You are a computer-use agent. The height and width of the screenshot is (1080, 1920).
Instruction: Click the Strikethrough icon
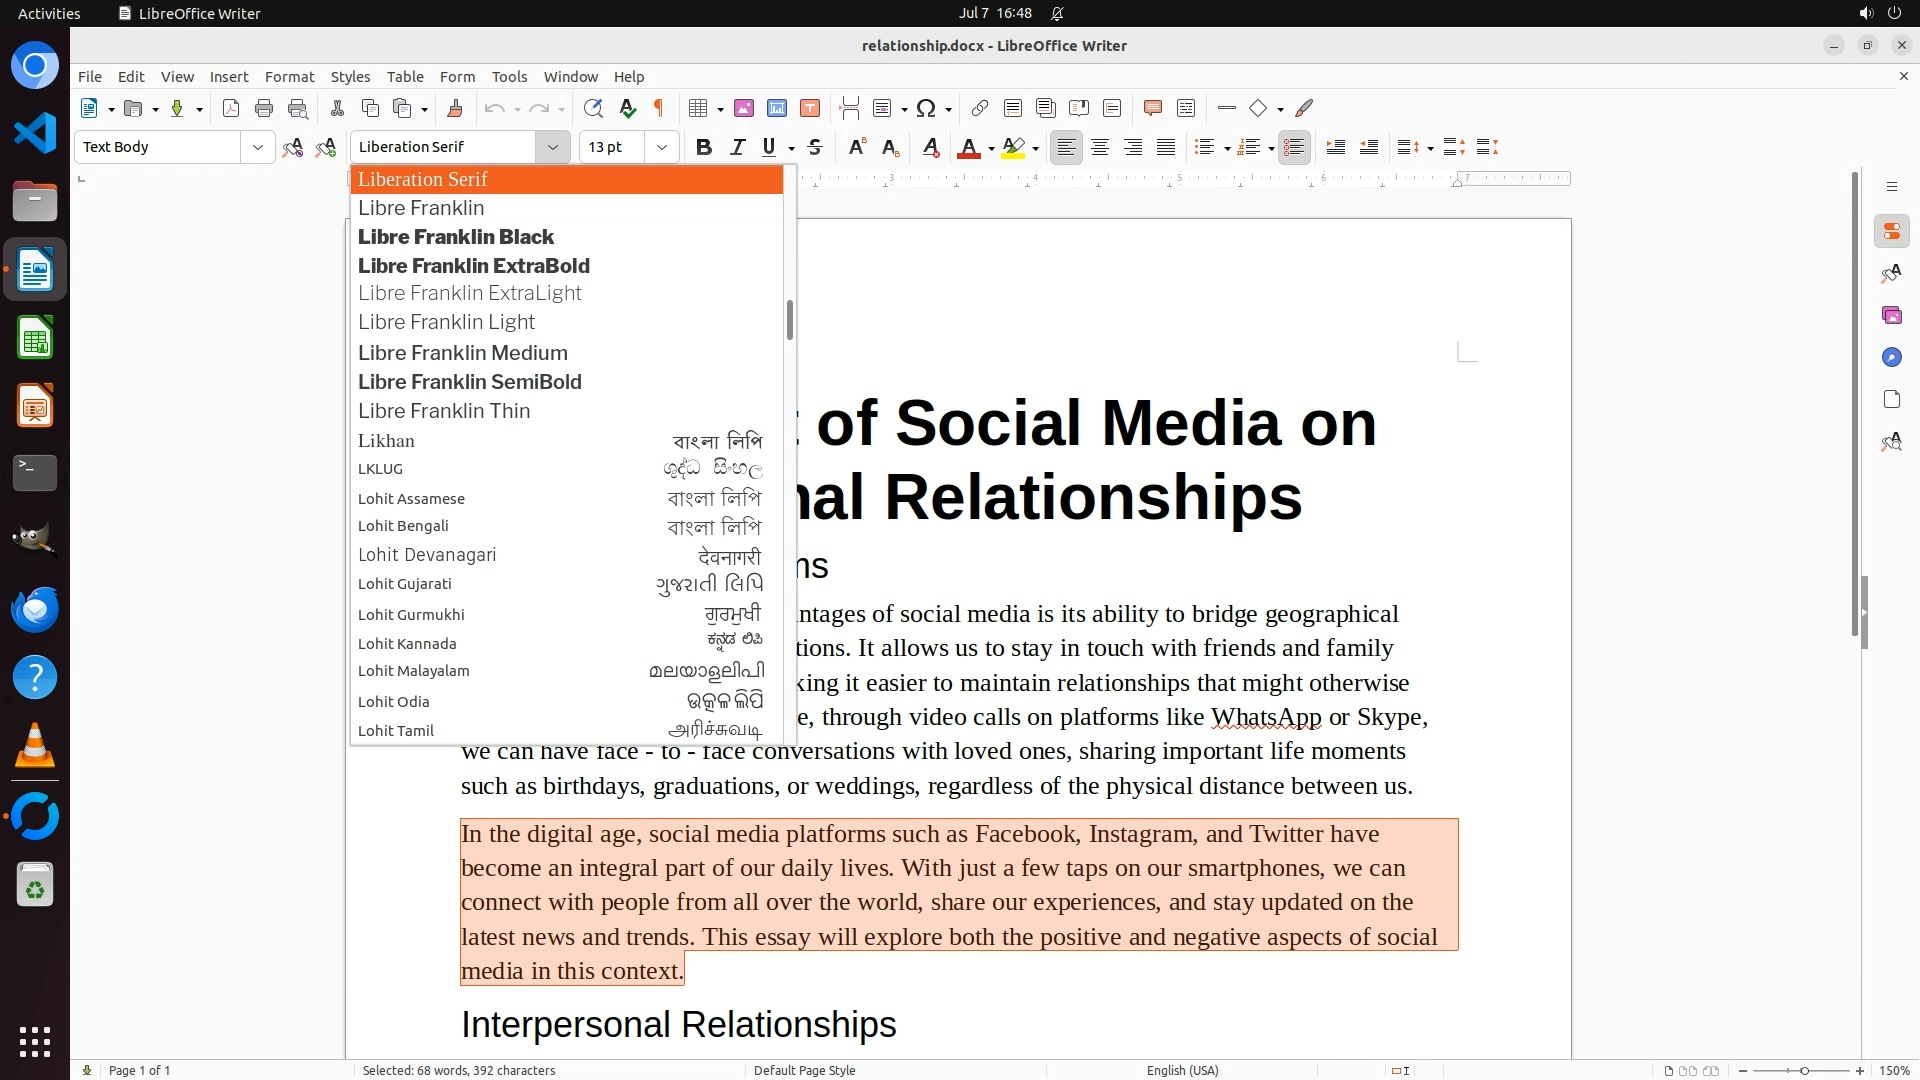click(x=815, y=147)
